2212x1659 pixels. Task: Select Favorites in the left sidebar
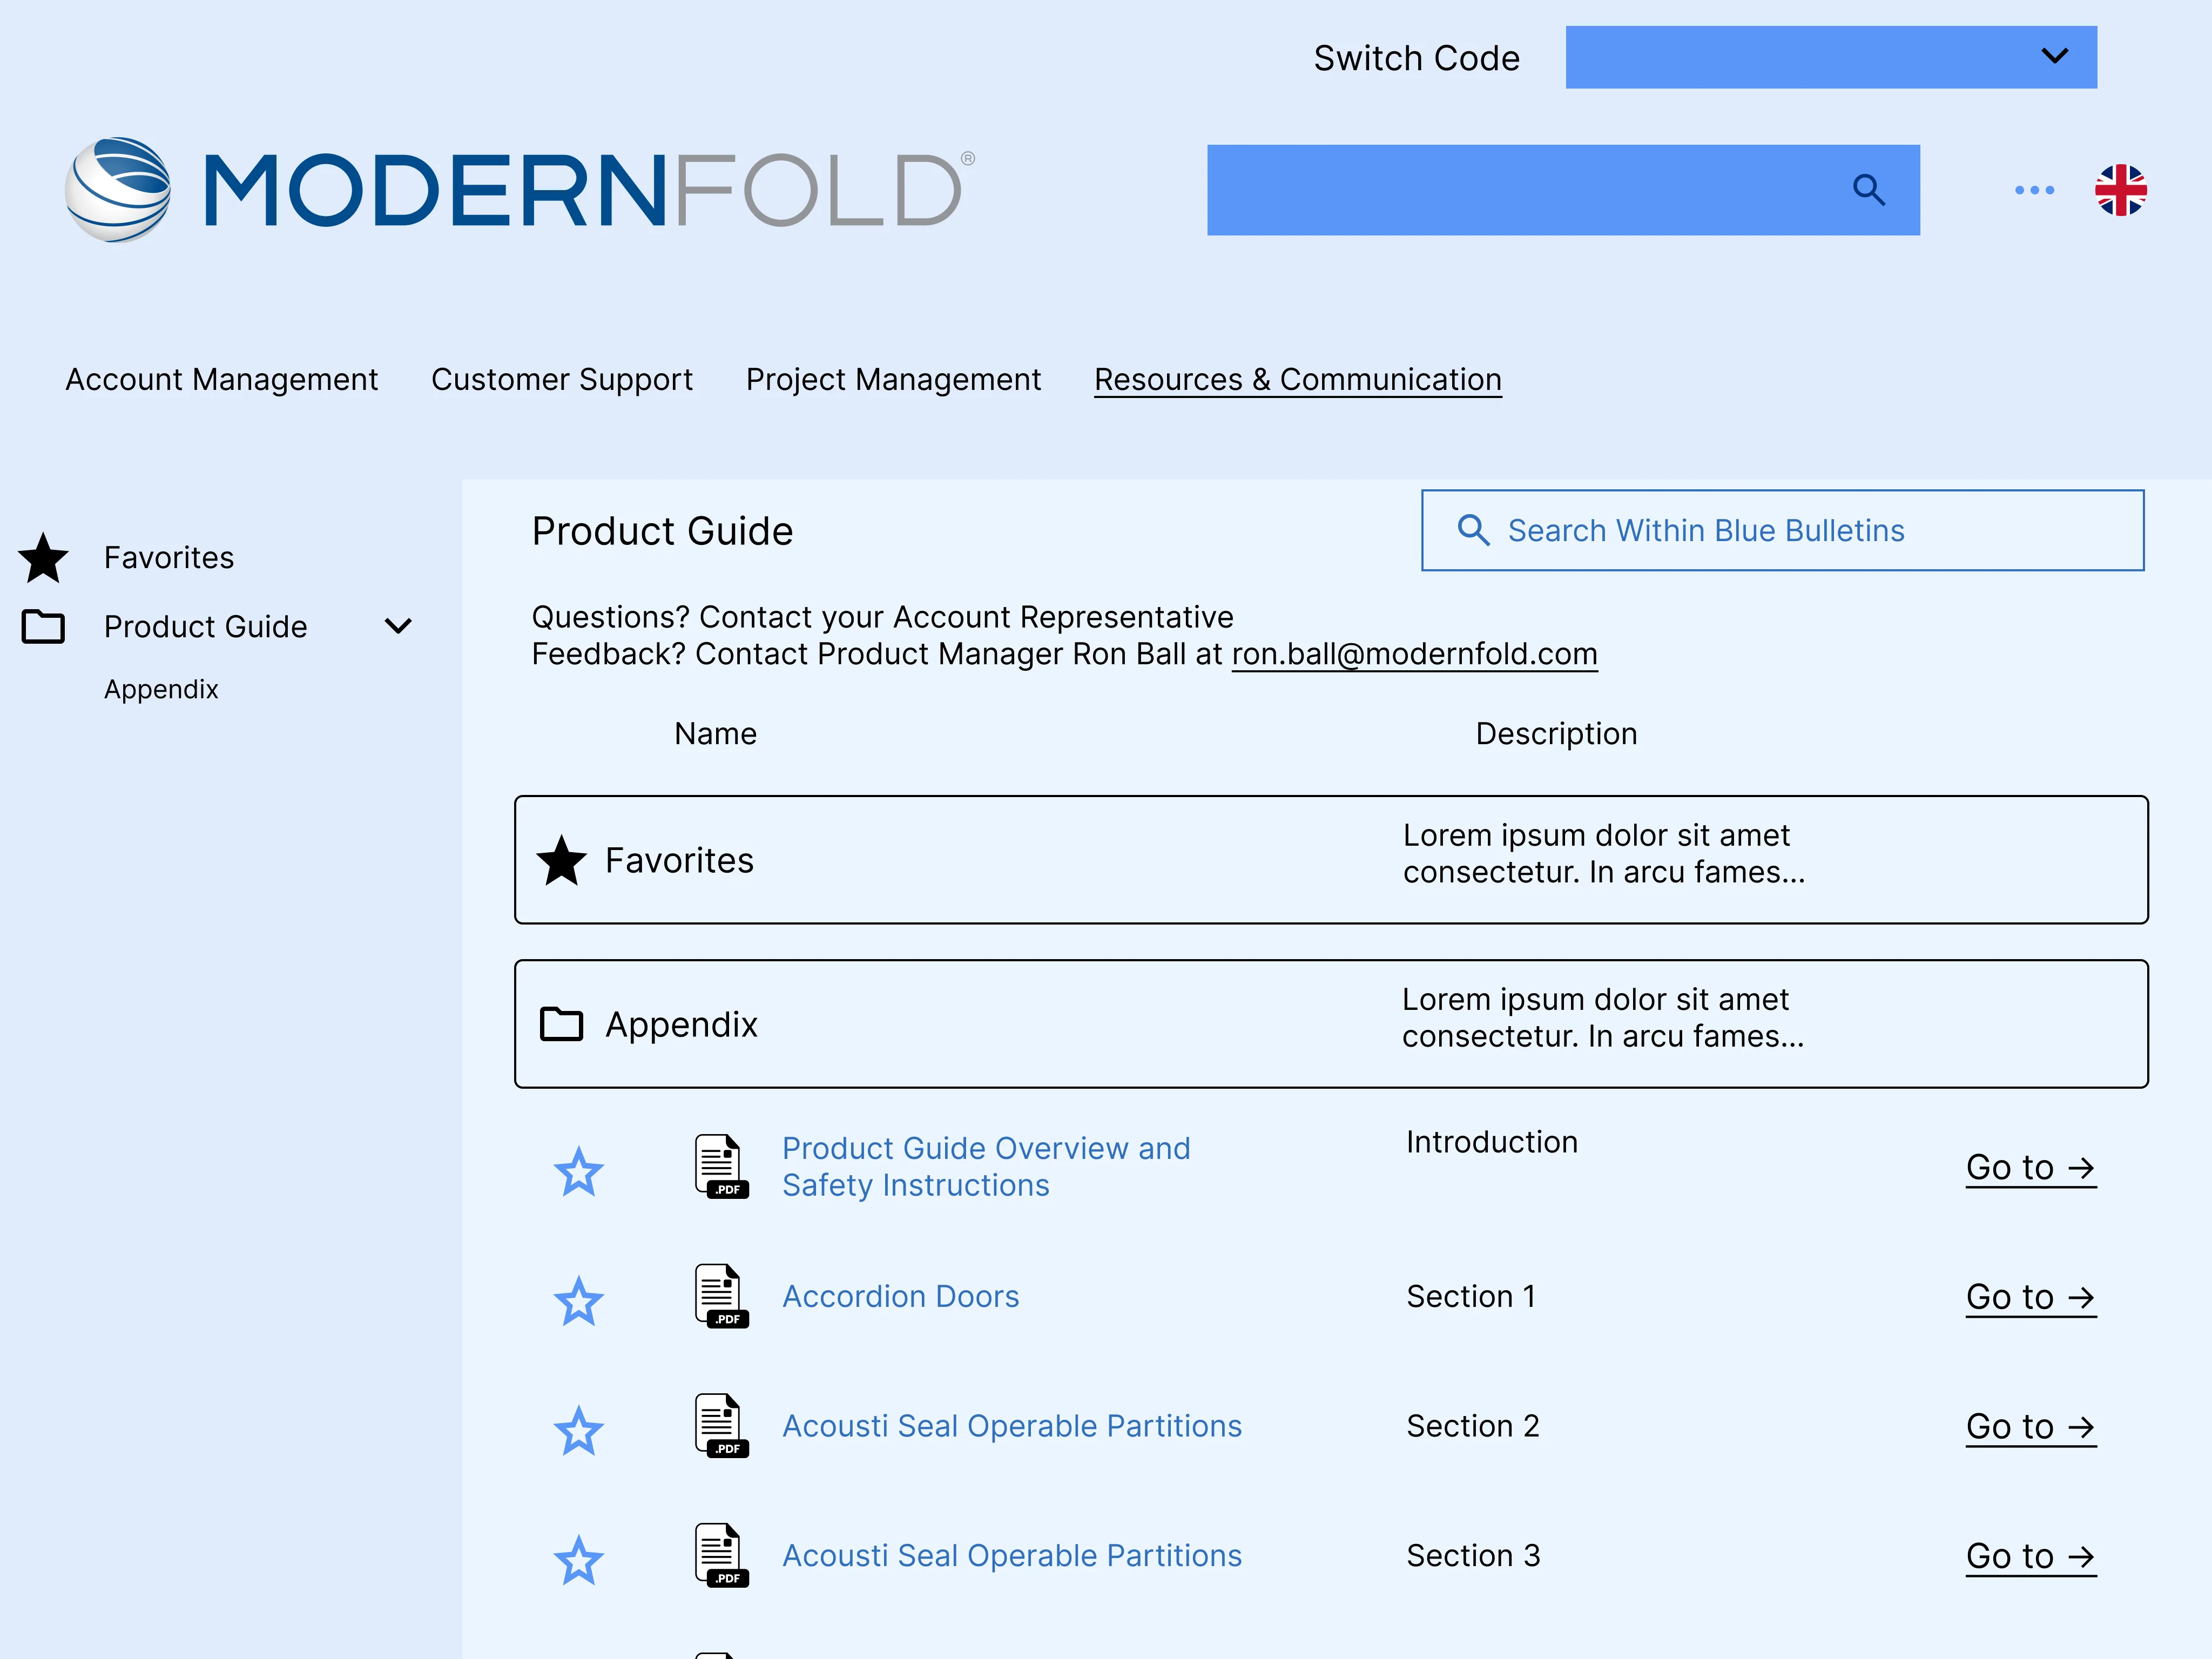[x=169, y=558]
